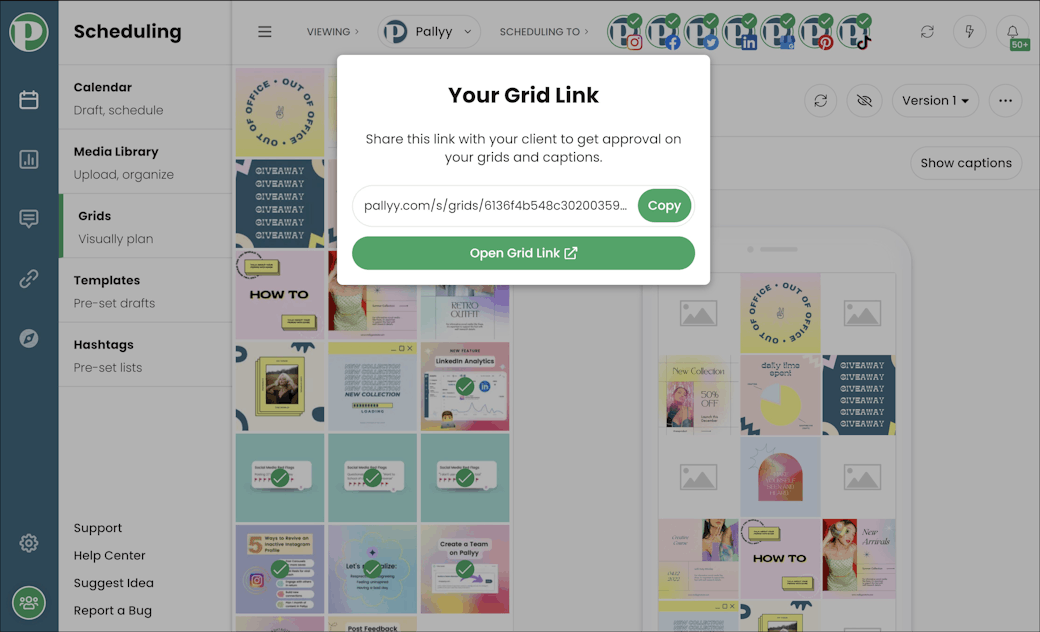The height and width of the screenshot is (632, 1040).
Task: Click the top bar refresh icon
Action: 927,32
